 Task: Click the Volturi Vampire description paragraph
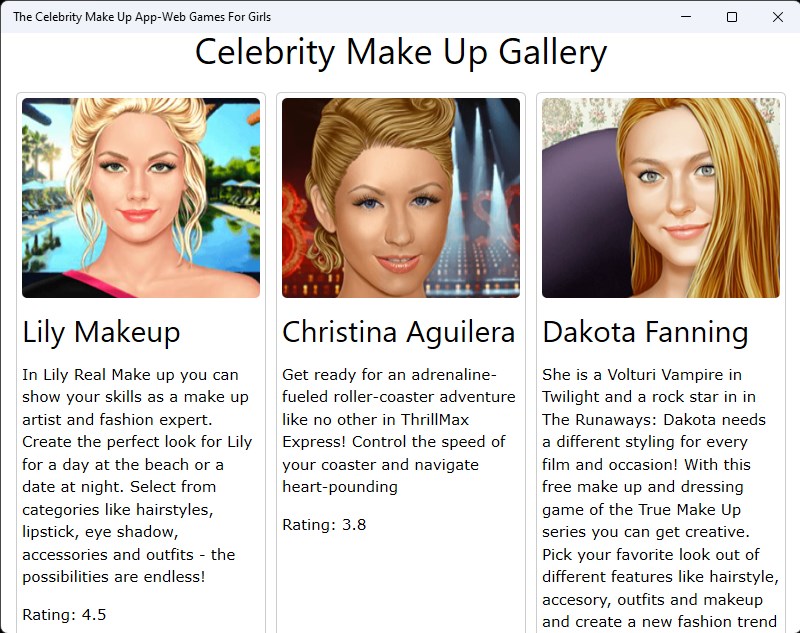coord(661,498)
